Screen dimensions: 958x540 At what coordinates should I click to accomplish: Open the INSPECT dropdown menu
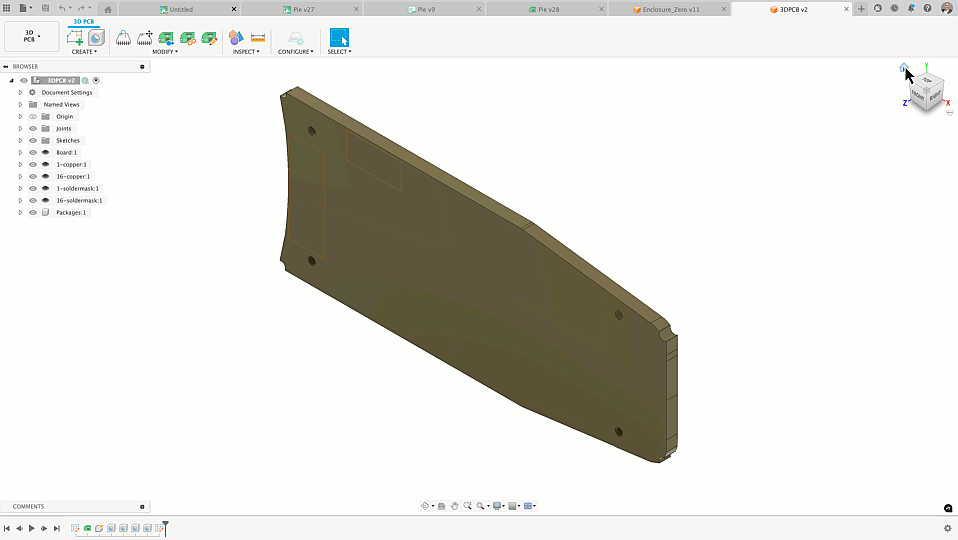(x=246, y=52)
